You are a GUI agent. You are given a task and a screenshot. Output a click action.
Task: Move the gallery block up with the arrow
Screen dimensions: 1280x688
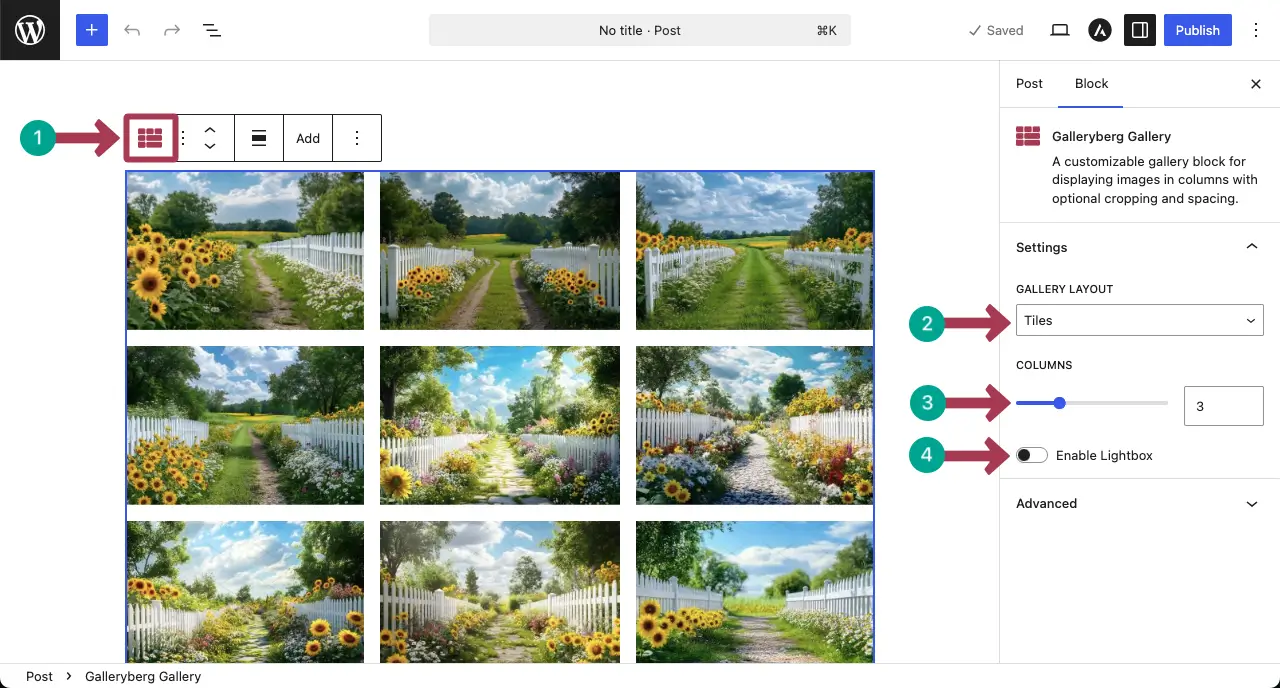(x=210, y=129)
